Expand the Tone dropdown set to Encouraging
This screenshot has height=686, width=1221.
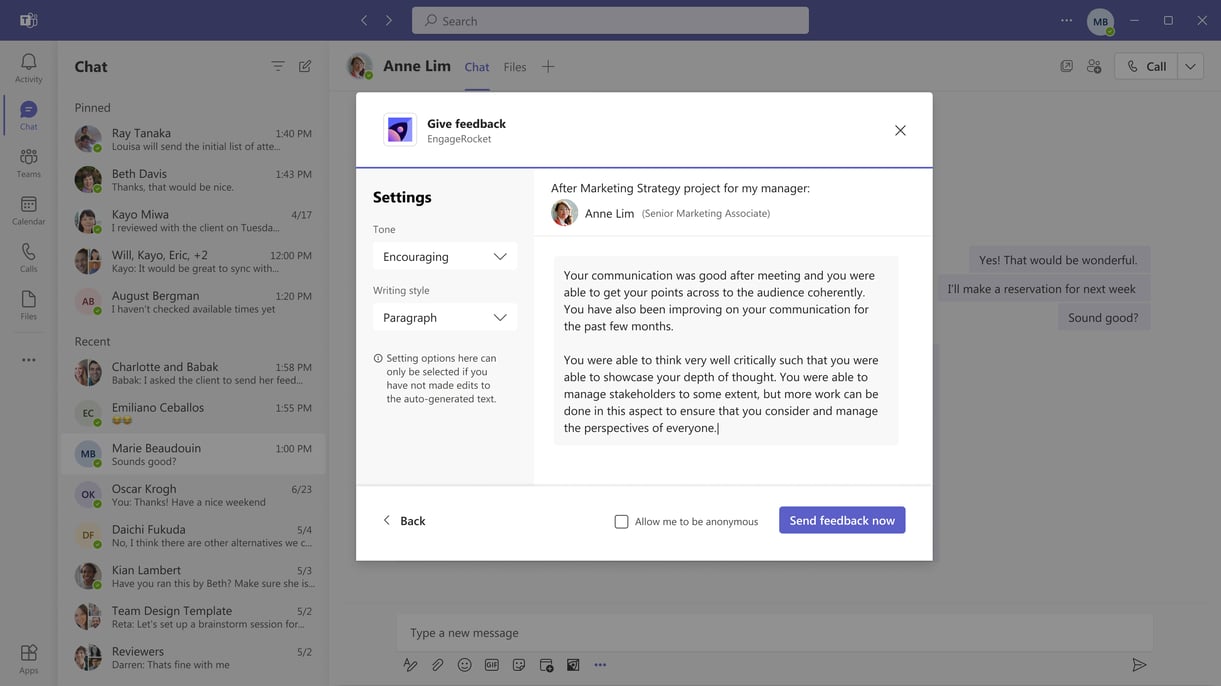click(x=445, y=256)
